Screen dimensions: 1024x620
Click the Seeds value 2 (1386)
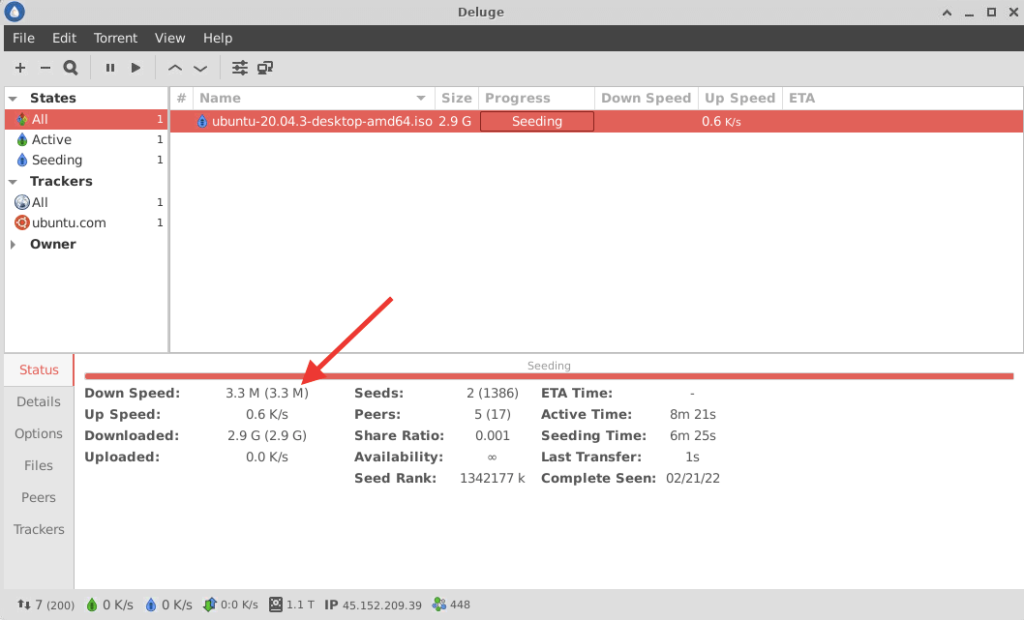point(492,393)
